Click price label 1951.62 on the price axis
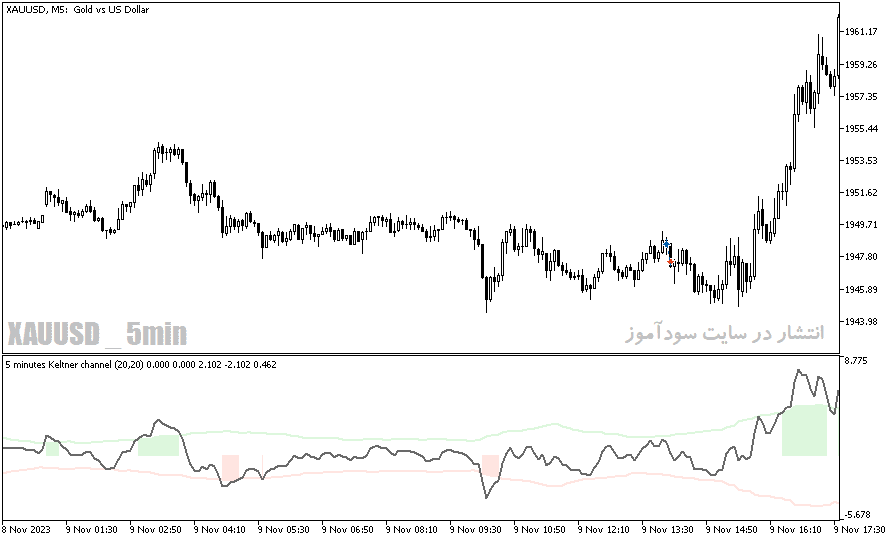Viewport: 892px width, 541px height. (861, 192)
